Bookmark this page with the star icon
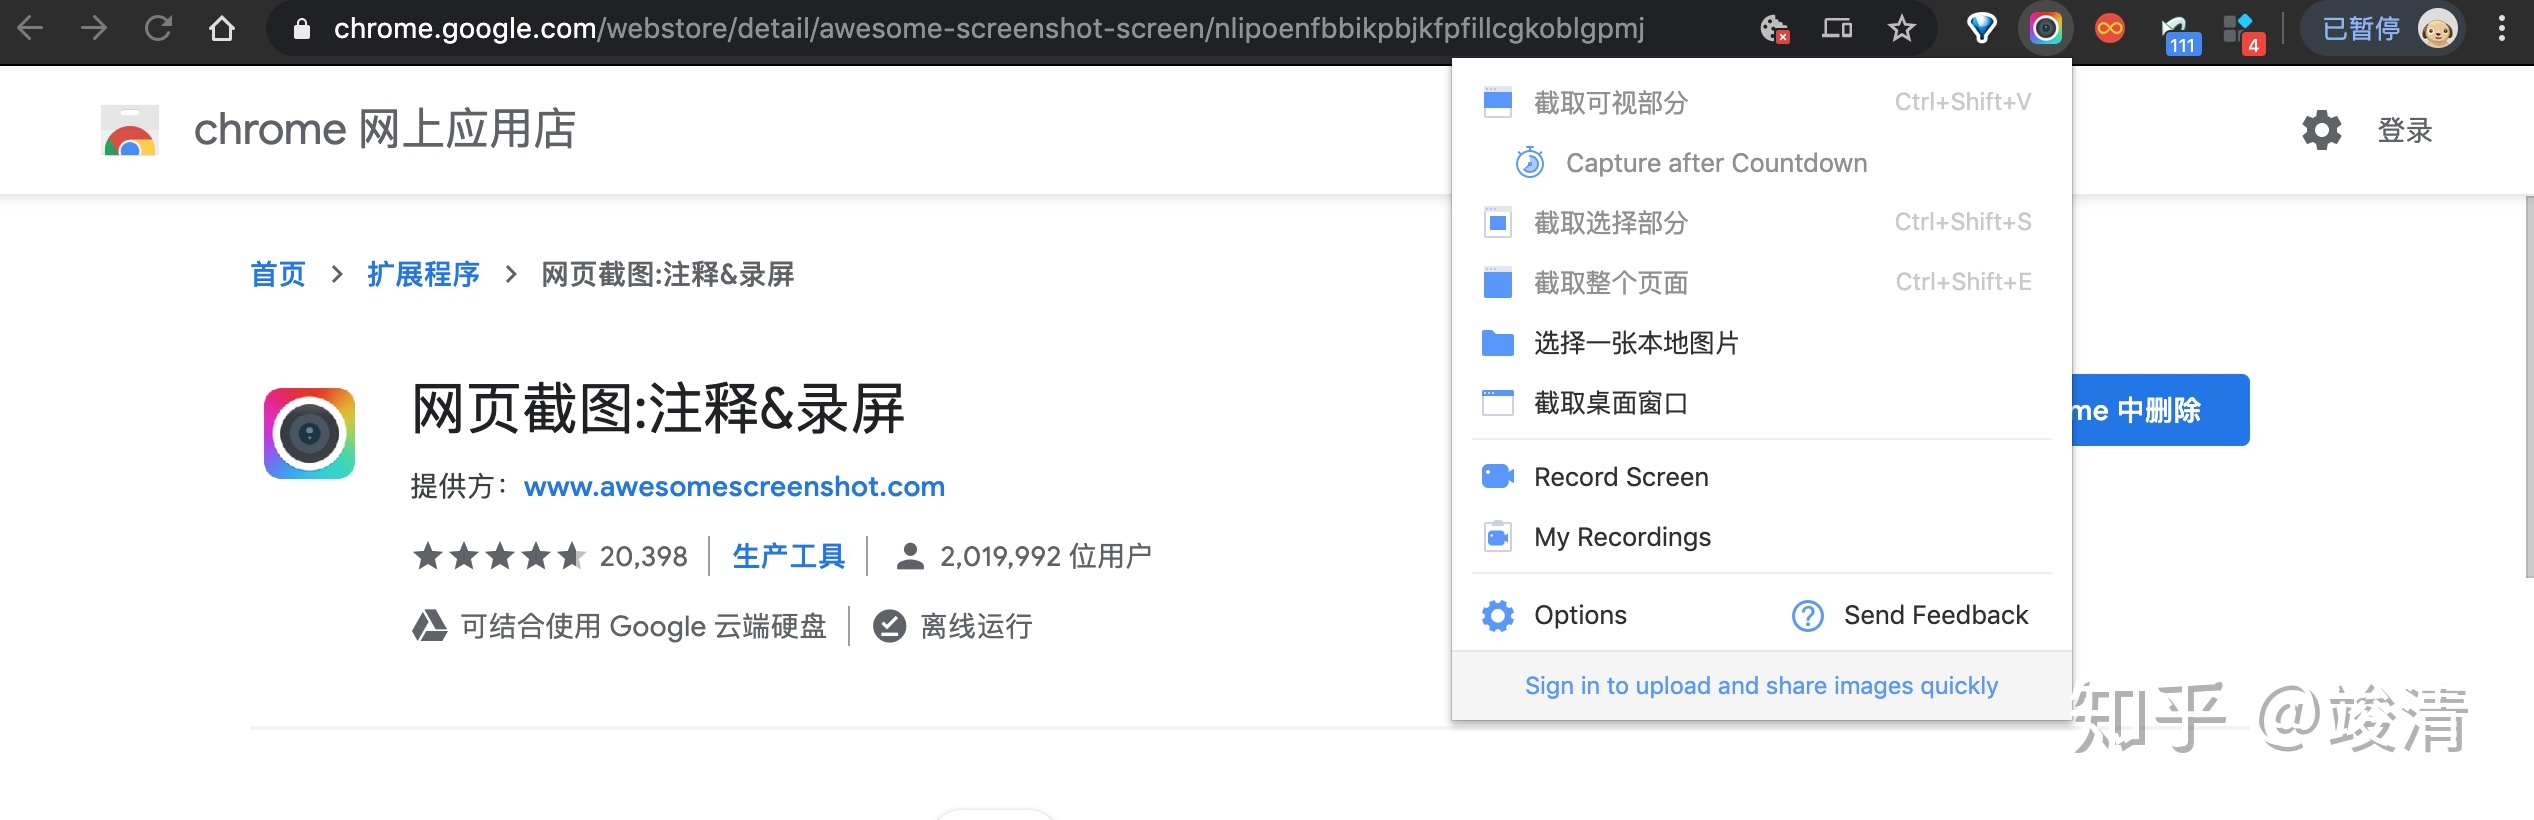The height and width of the screenshot is (820, 2534). 1901,28
